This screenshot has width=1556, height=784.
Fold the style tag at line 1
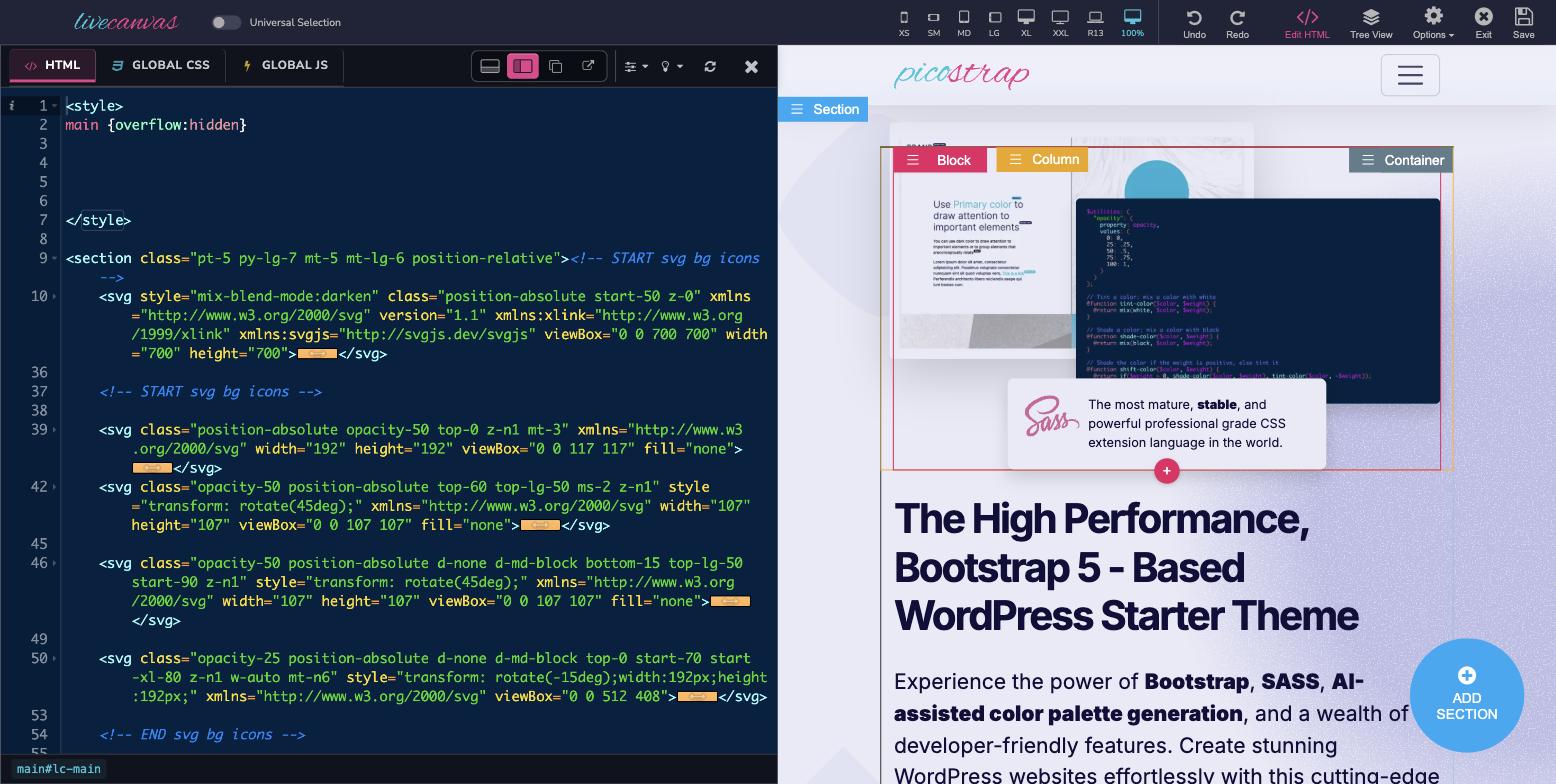55,106
